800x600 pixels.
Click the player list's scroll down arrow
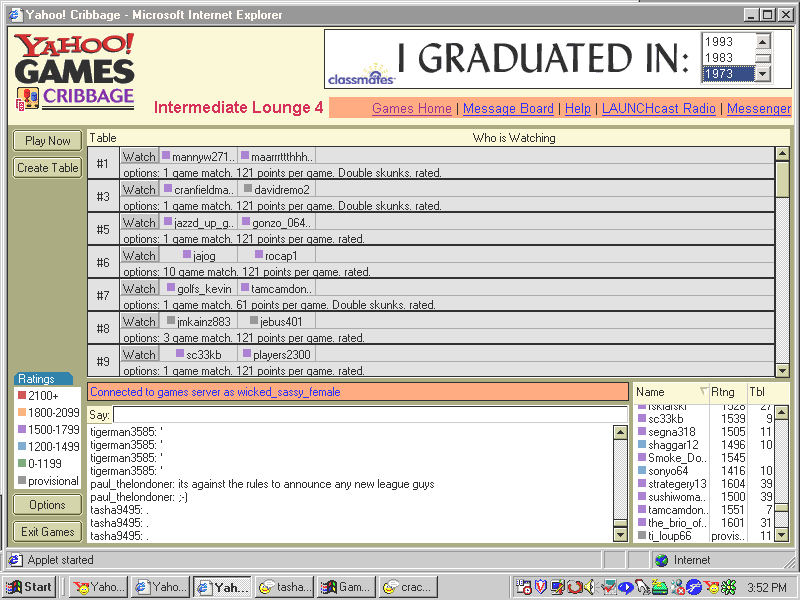[782, 535]
